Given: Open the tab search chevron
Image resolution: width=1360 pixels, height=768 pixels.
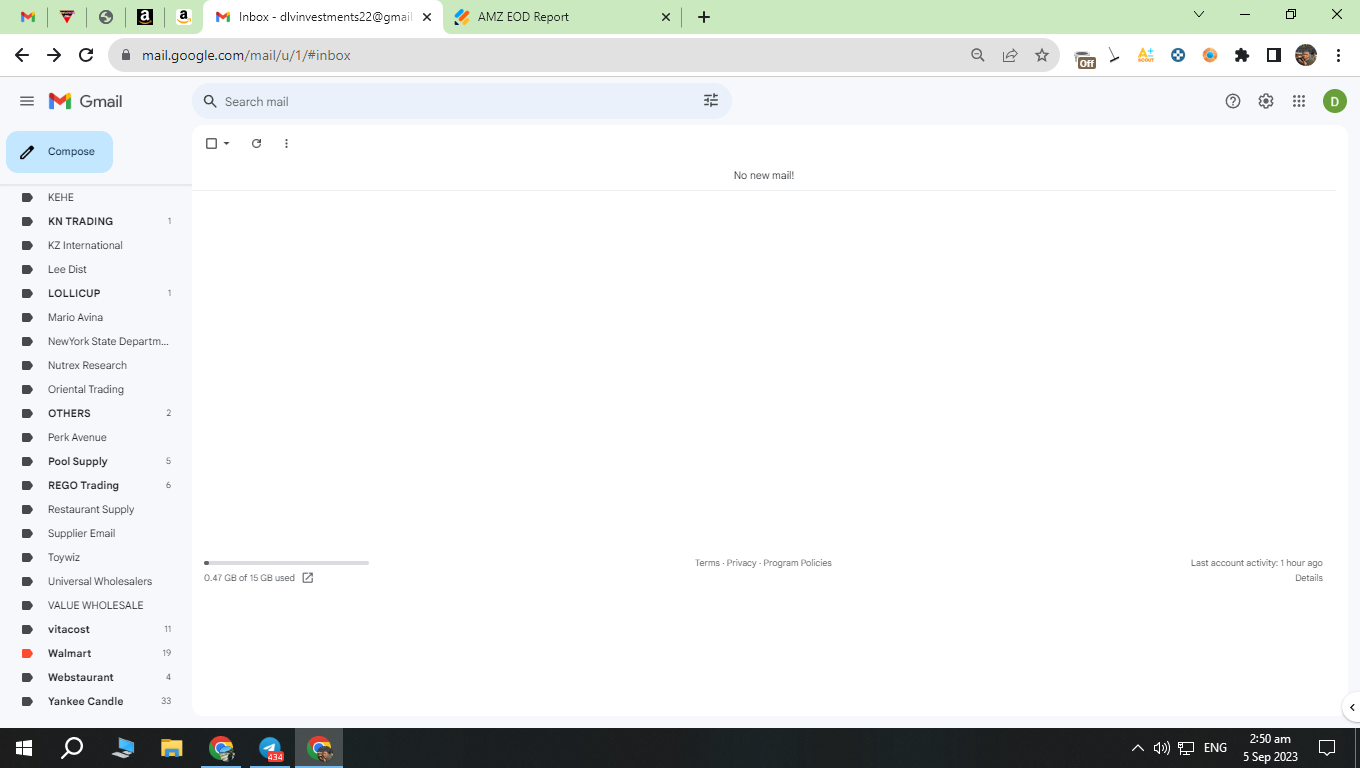Looking at the screenshot, I should (x=1200, y=15).
